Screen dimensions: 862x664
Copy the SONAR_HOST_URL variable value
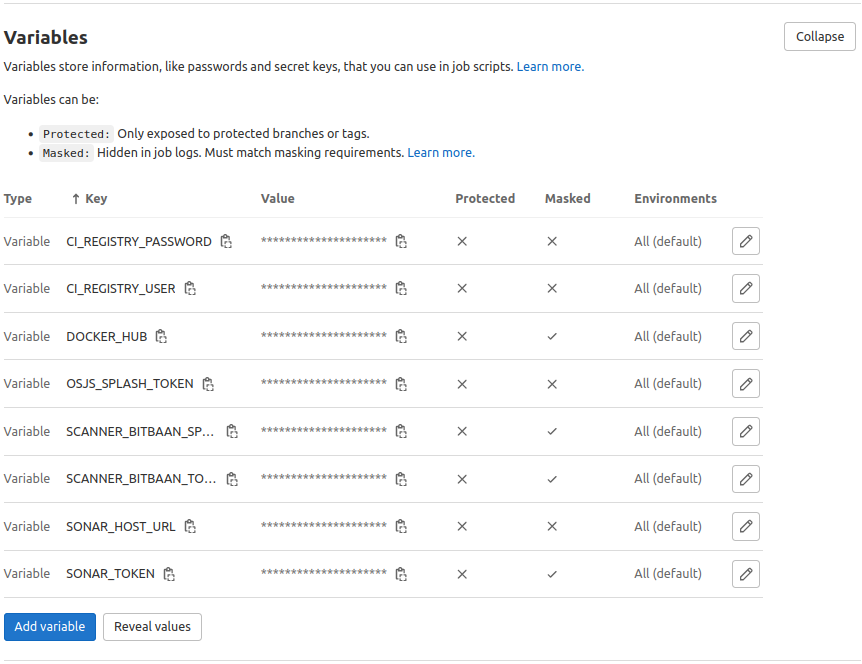[x=401, y=526]
